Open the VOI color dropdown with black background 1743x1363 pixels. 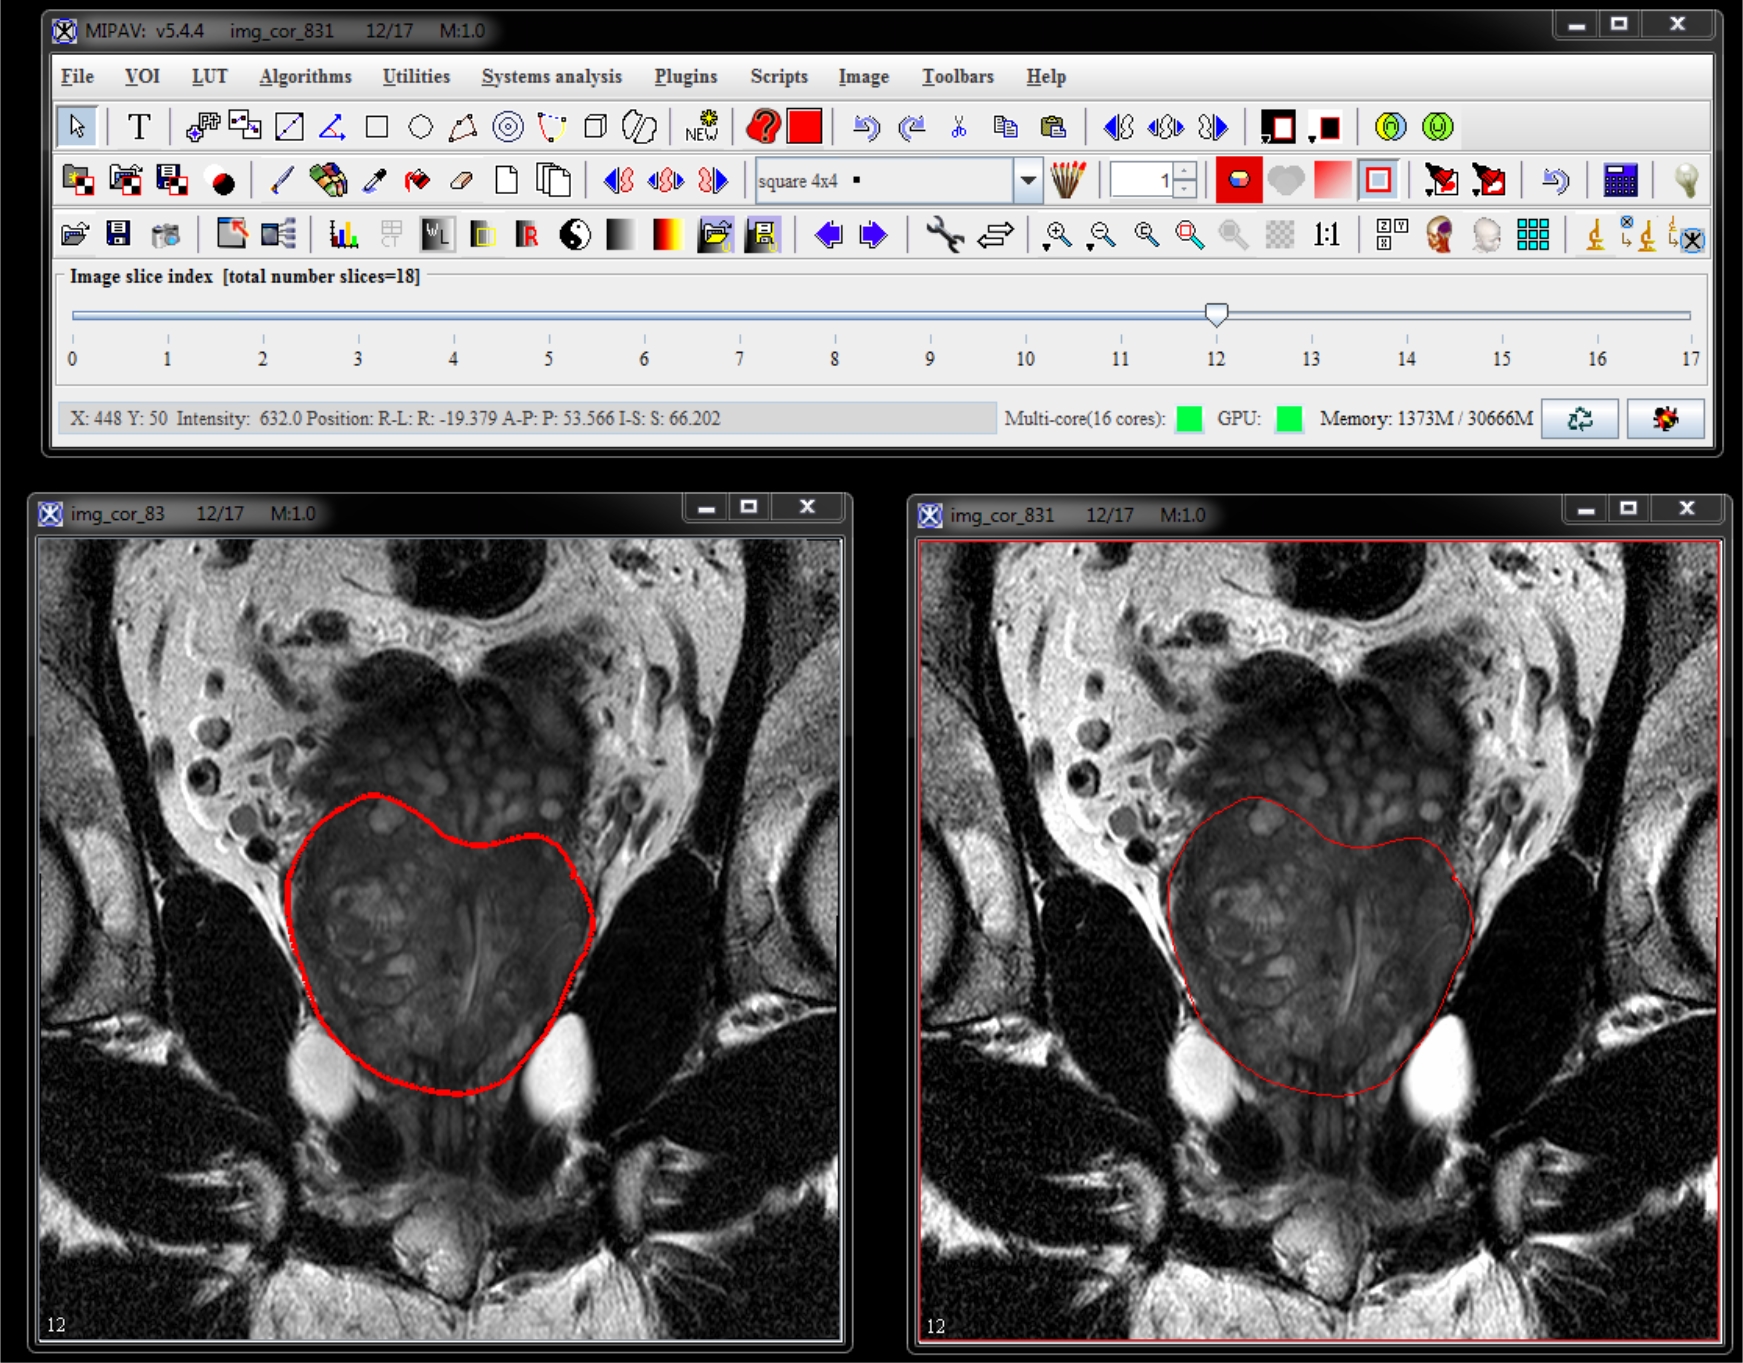pos(1277,127)
